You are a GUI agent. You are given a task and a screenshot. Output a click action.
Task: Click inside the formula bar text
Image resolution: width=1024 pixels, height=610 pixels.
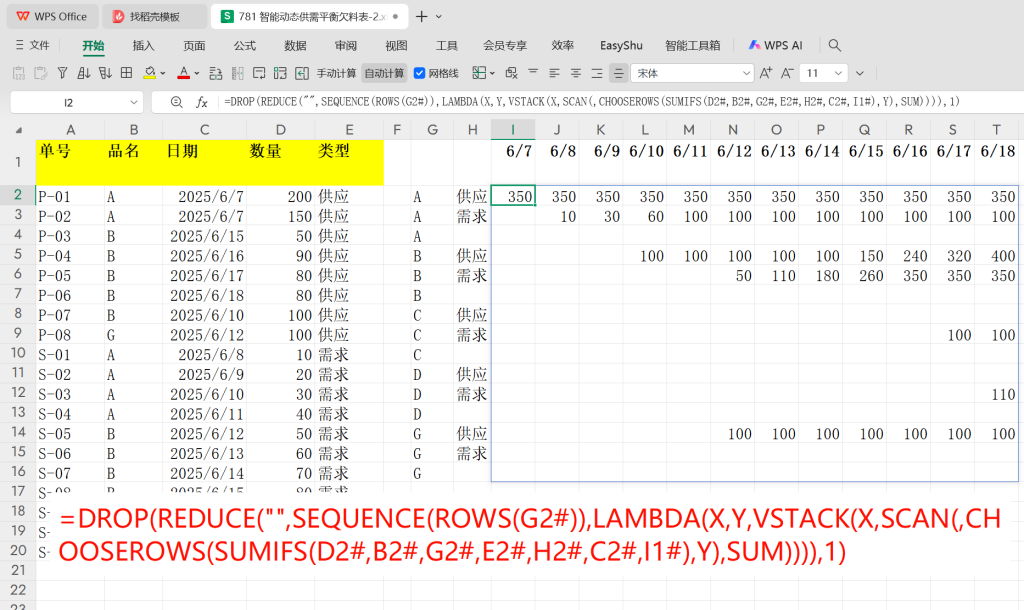point(591,102)
